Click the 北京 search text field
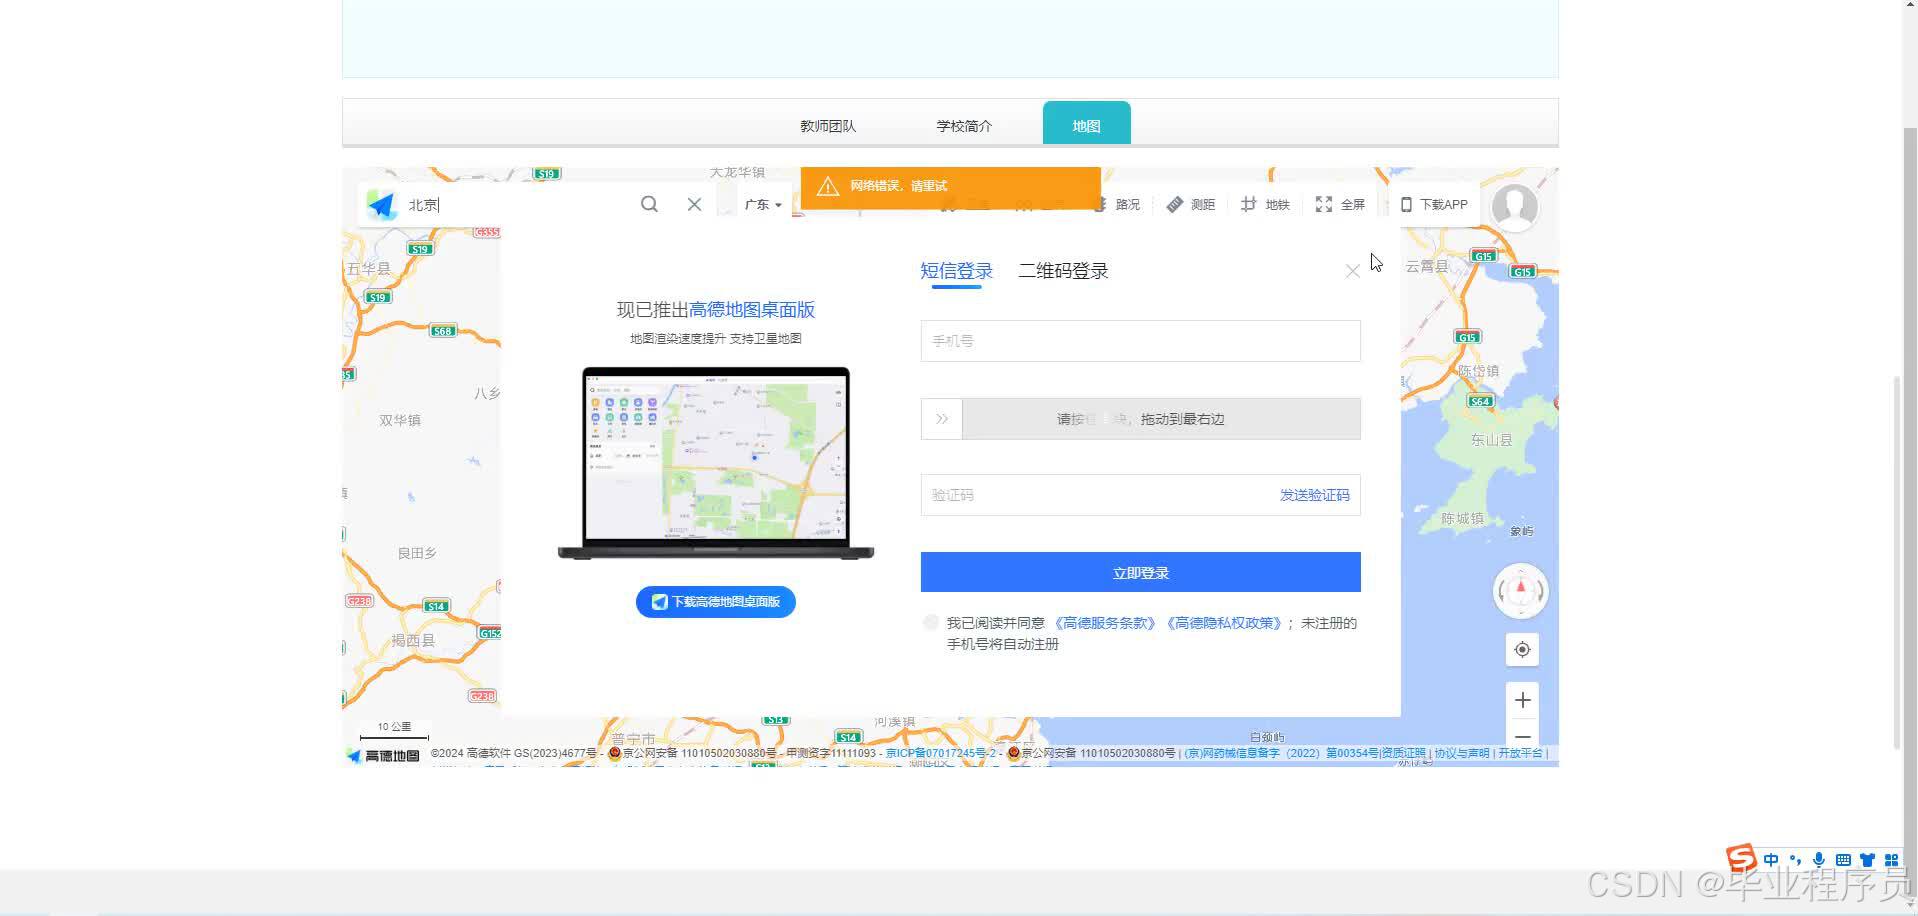The width and height of the screenshot is (1918, 916). (518, 204)
